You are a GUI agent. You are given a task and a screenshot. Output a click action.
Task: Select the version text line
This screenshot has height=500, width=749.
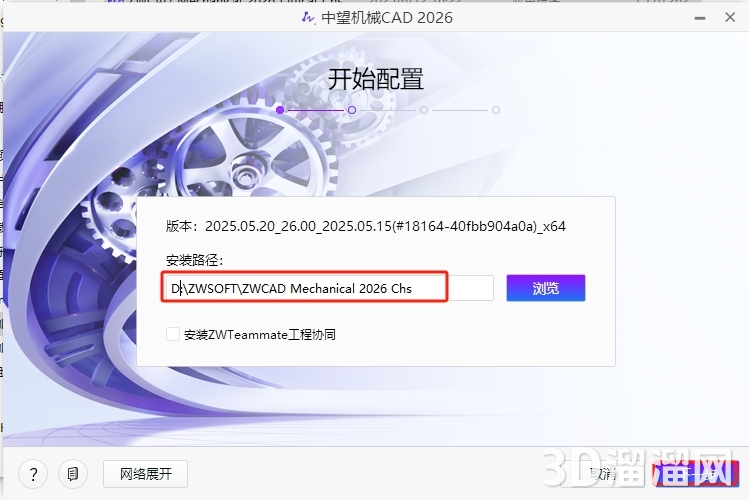point(366,226)
